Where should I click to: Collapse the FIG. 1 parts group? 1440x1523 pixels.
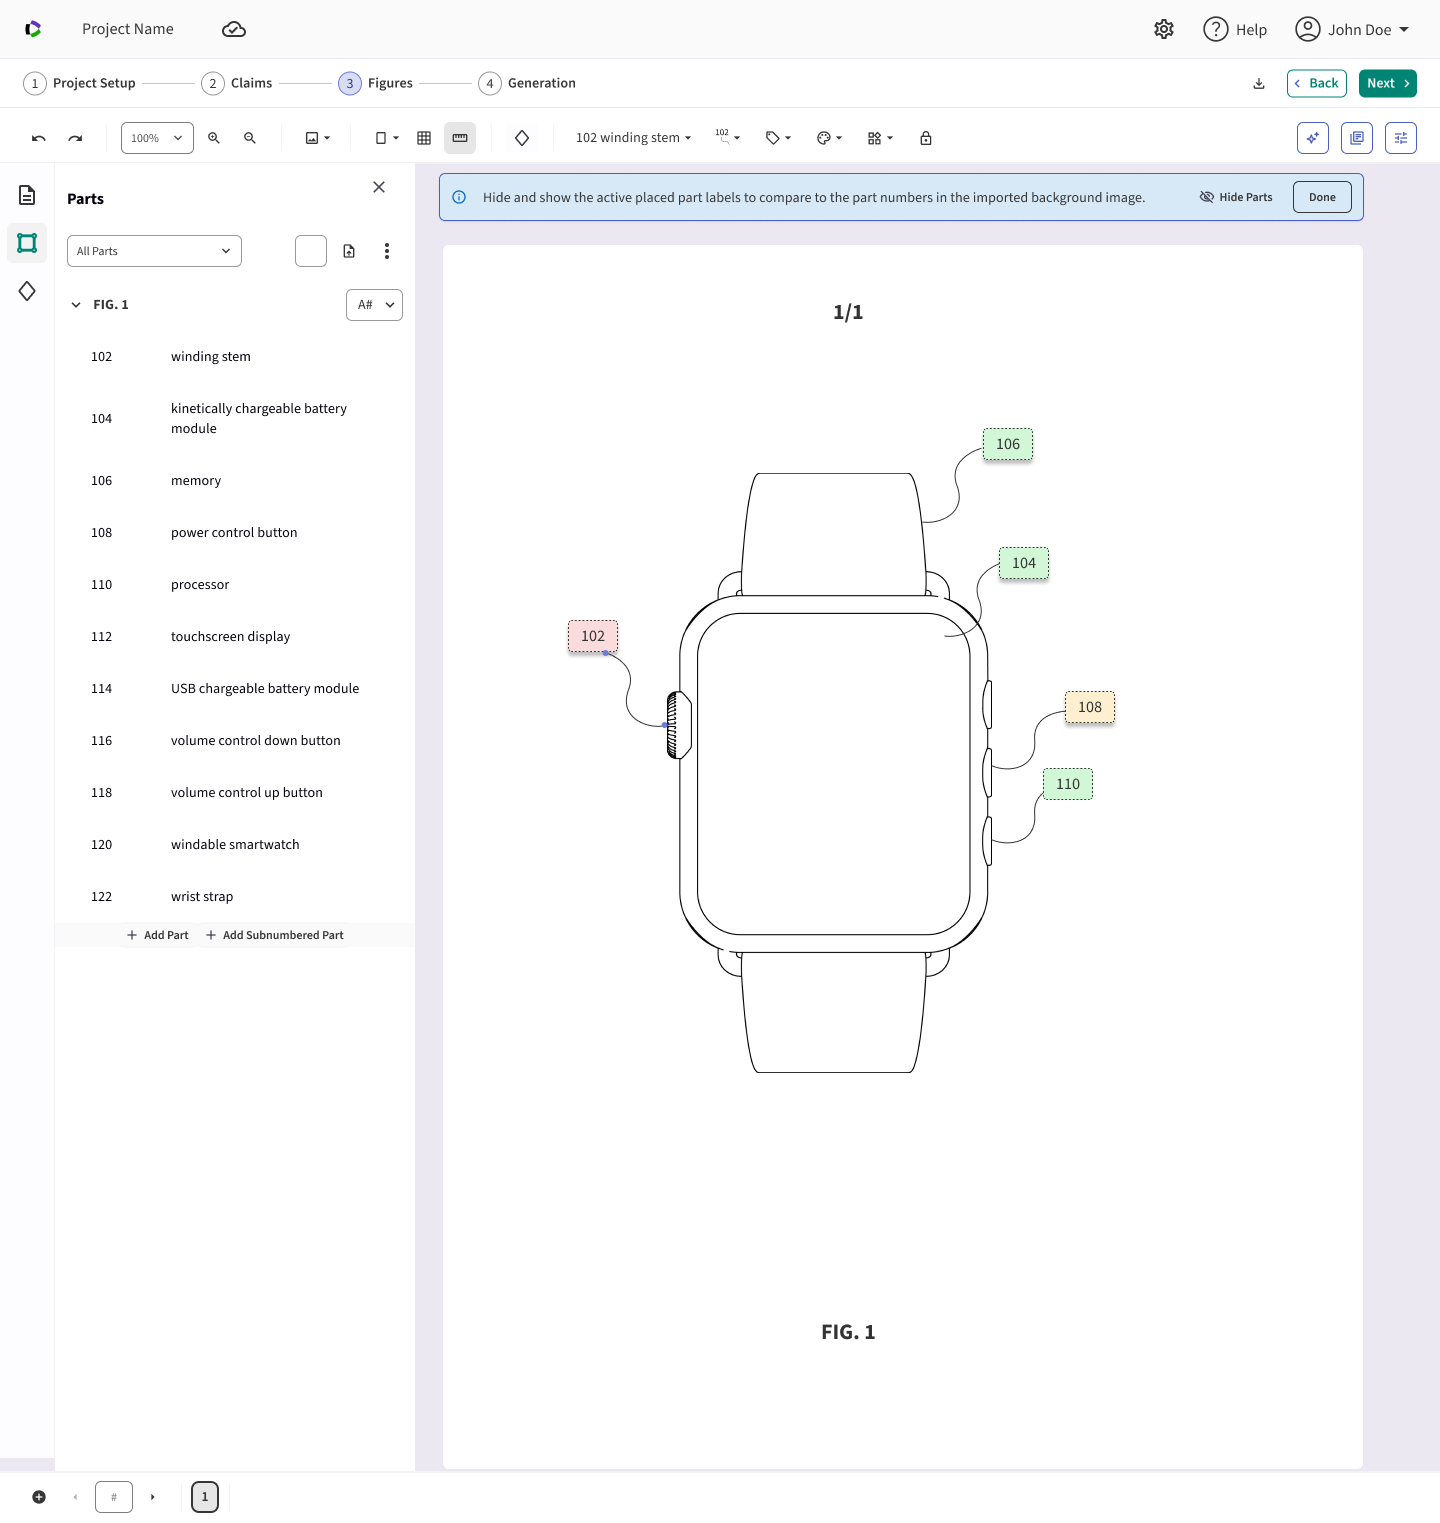click(76, 305)
